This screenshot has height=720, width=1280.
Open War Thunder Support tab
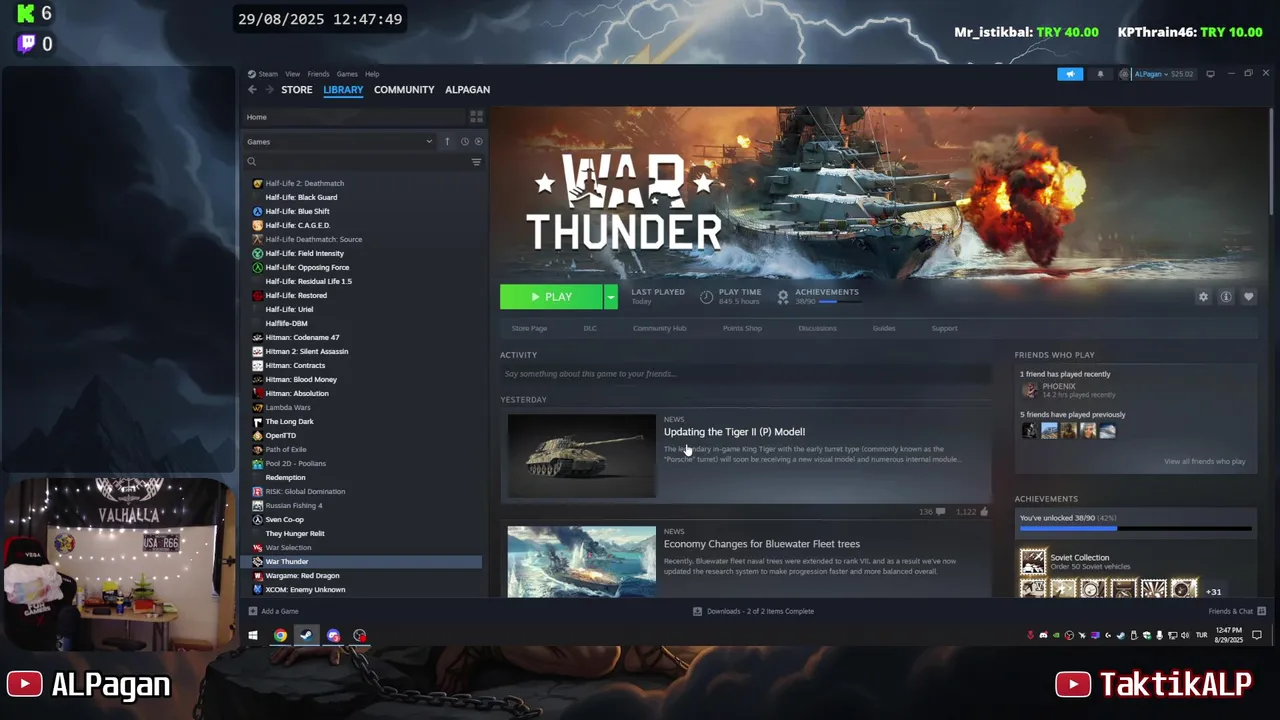pyautogui.click(x=944, y=328)
